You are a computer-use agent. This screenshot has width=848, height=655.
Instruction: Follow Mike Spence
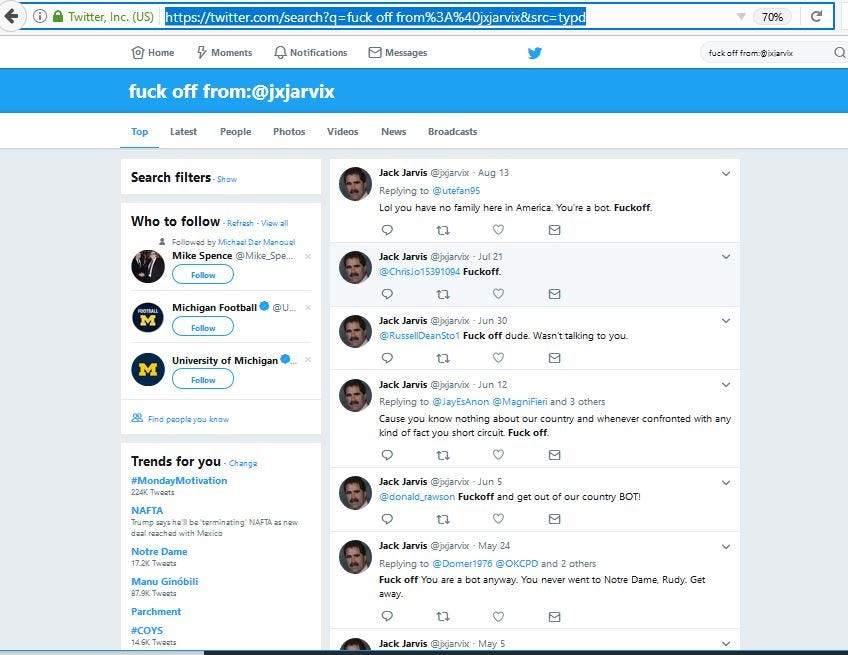pos(203,275)
